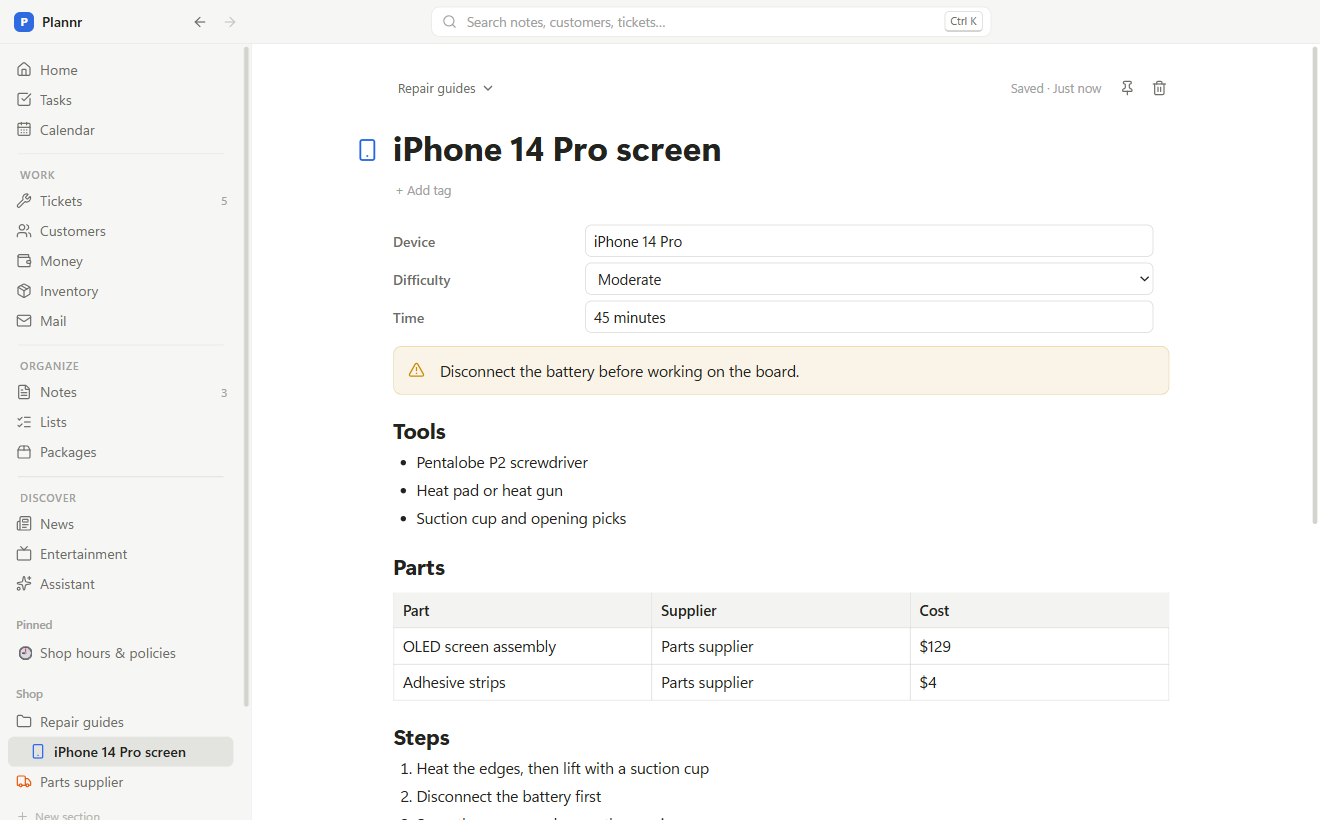
Task: Open Tickets in the sidebar
Action: click(122, 201)
